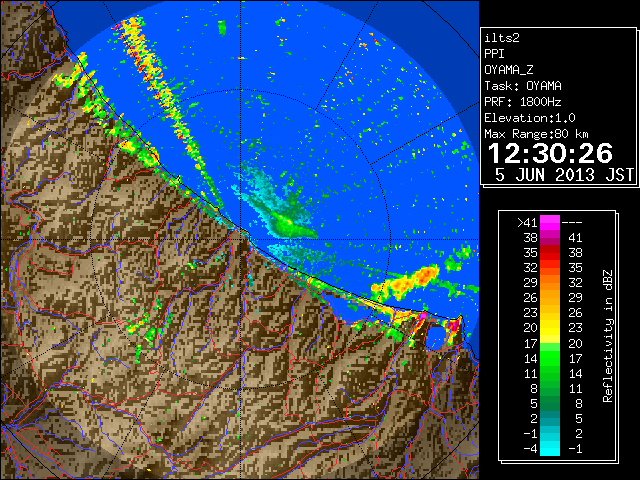The height and width of the screenshot is (480, 640).
Task: Select the 'Task: OYAMA' line
Action: [x=523, y=86]
